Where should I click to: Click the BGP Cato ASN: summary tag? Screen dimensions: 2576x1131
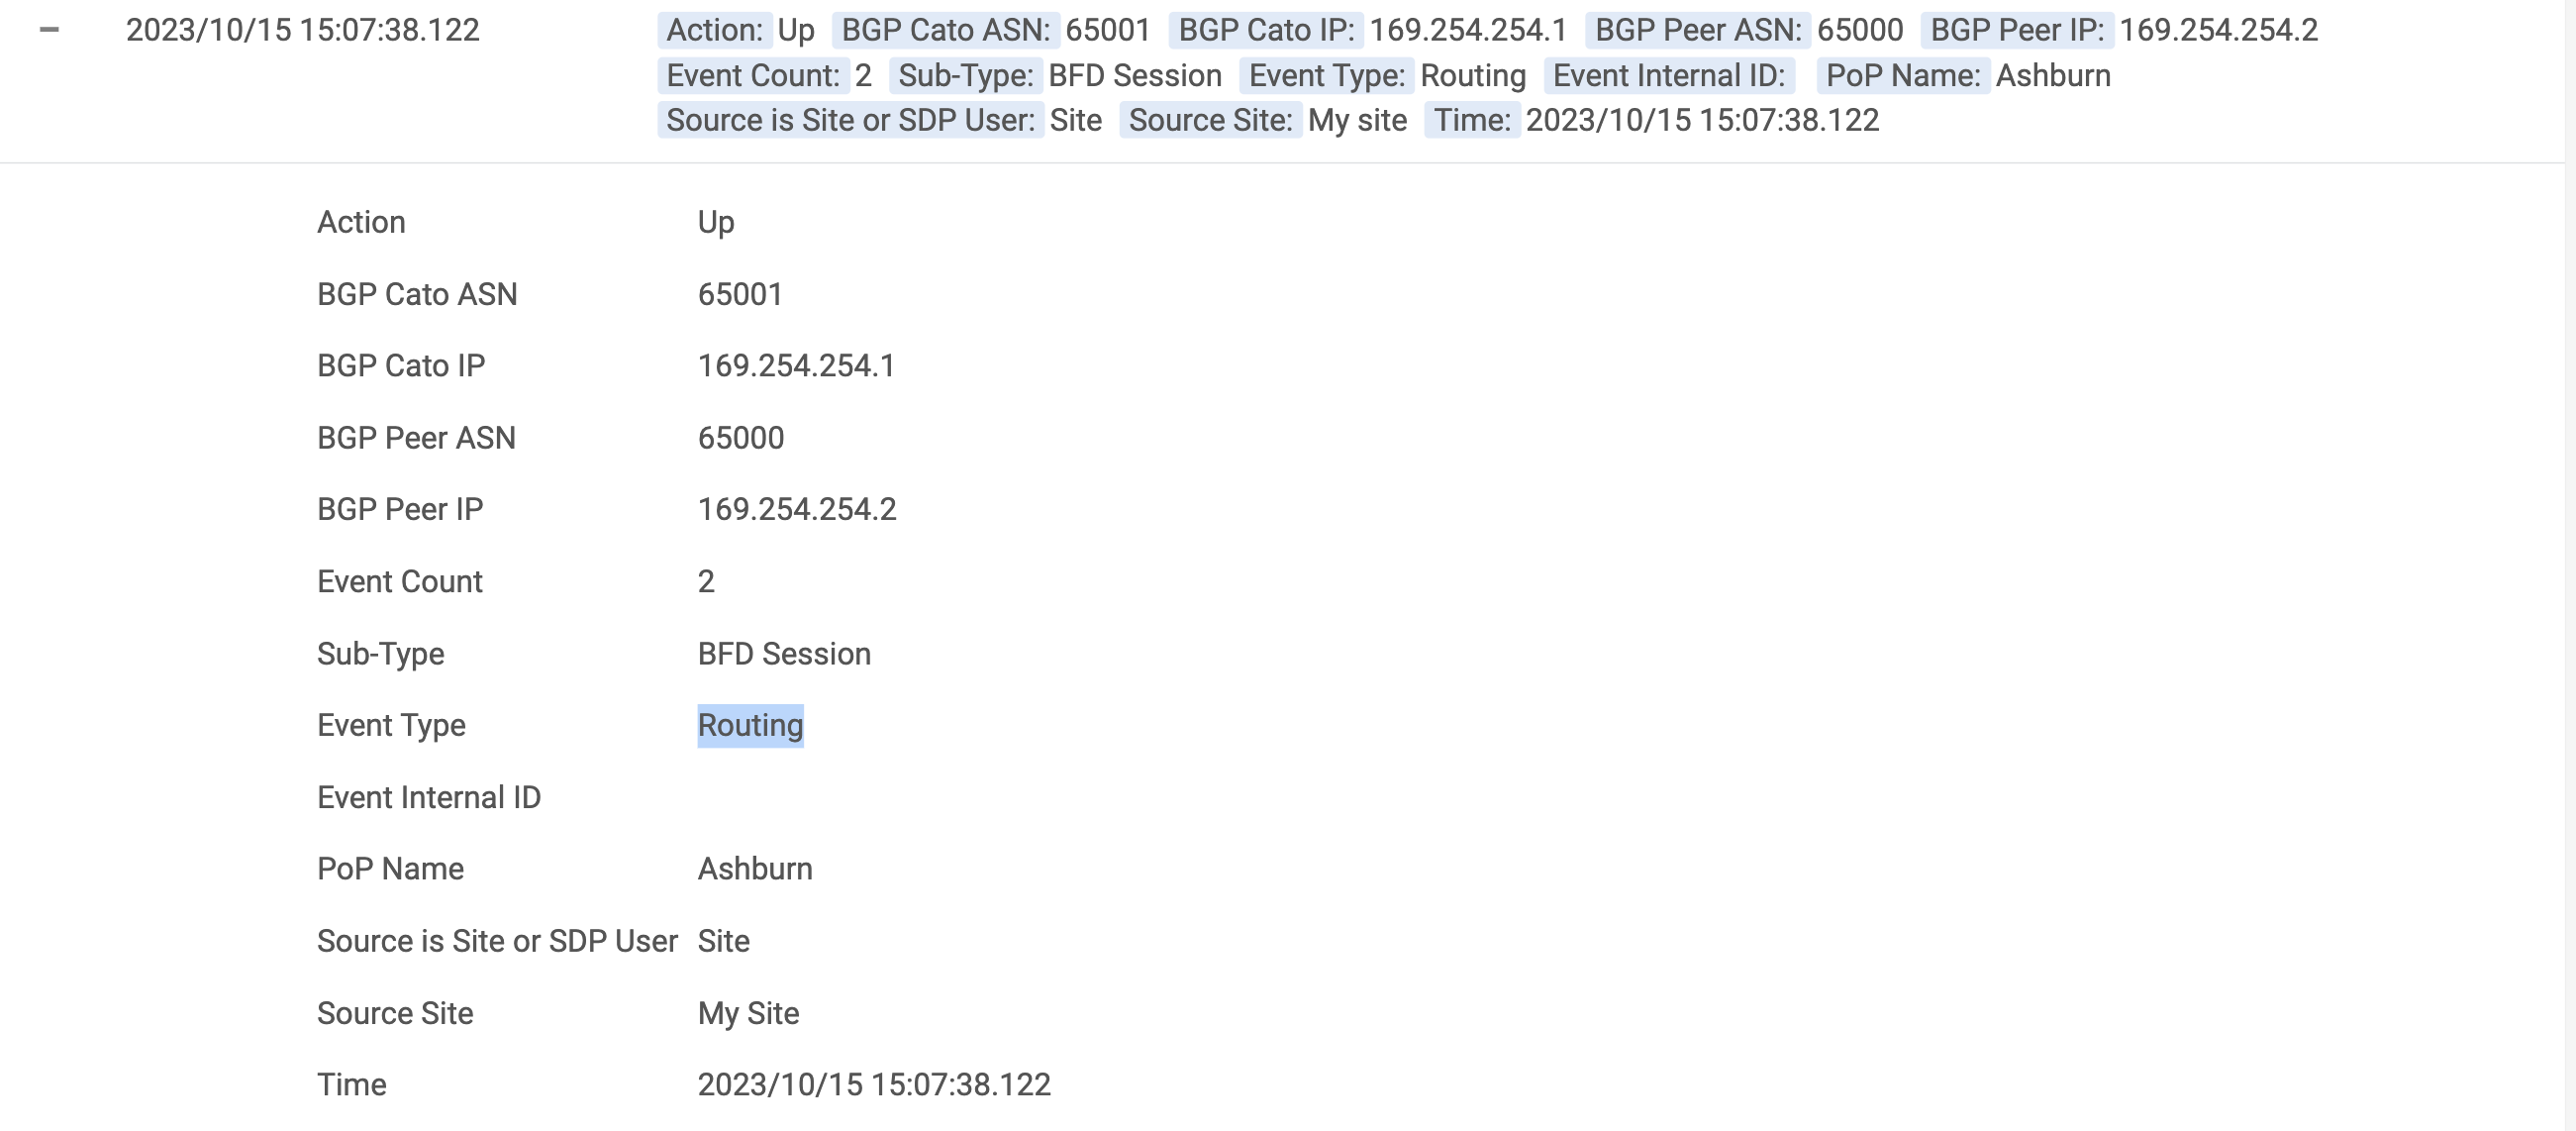coord(946,30)
